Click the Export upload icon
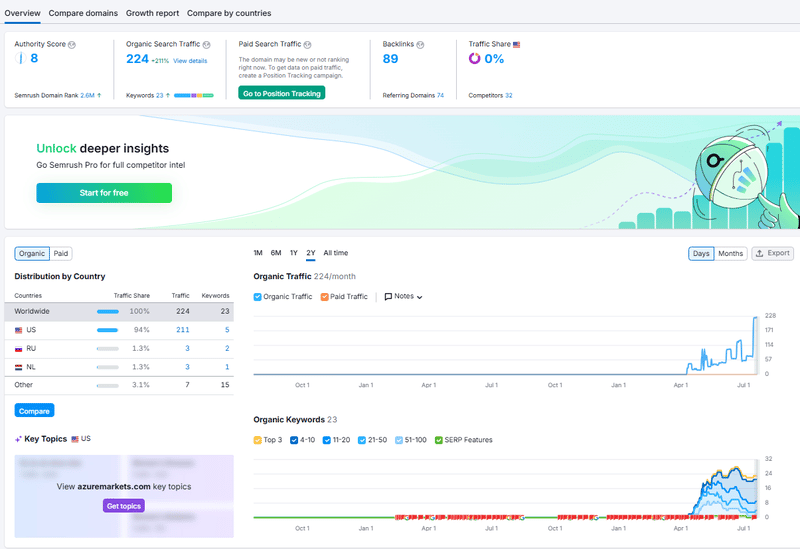The height and width of the screenshot is (549, 800). pos(759,254)
